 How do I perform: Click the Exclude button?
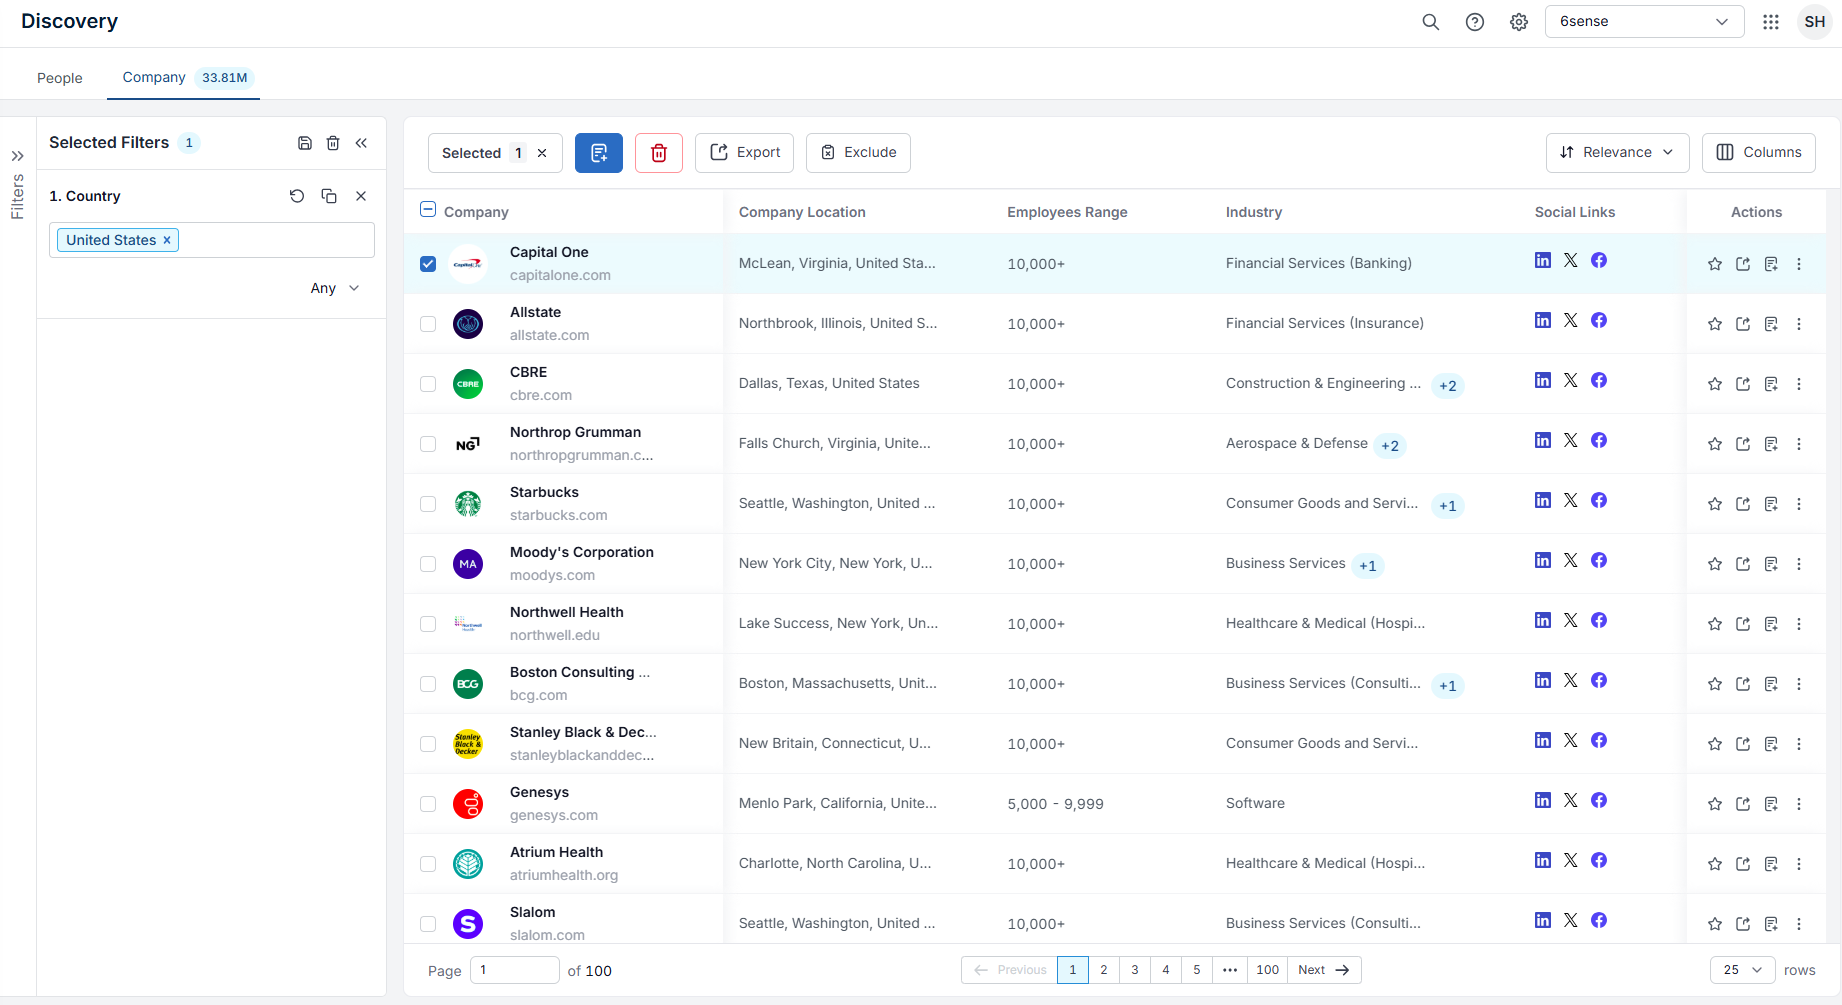[x=858, y=153]
